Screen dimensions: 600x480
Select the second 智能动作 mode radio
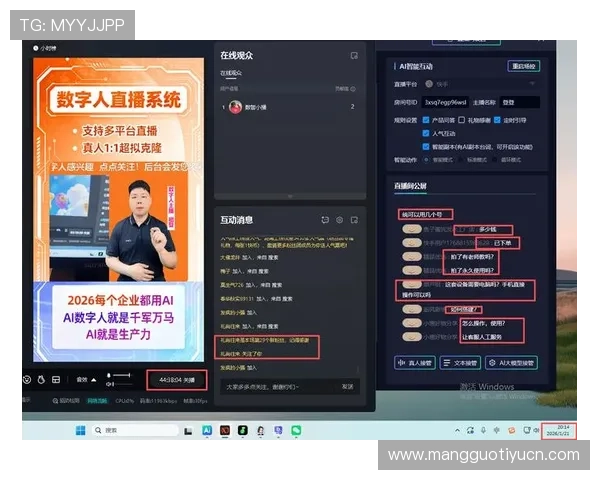460,160
